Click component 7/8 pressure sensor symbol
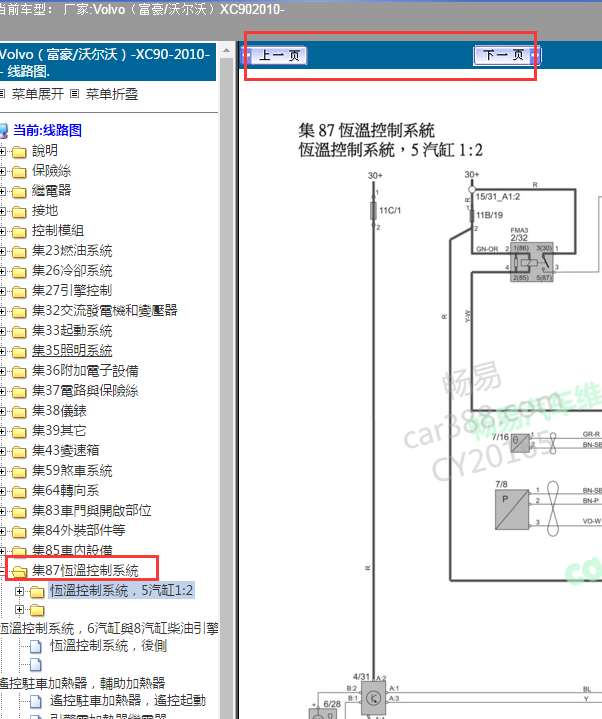This screenshot has height=719, width=602. pos(512,509)
